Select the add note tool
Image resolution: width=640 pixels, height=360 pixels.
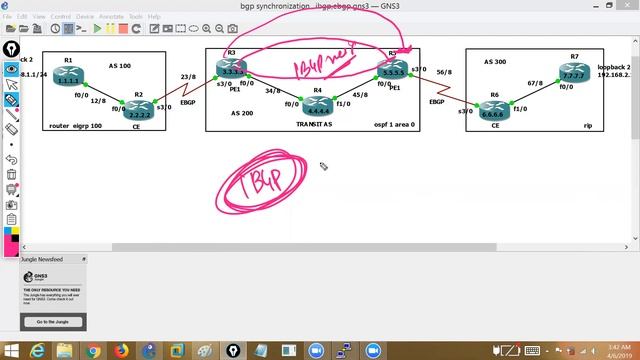(154, 29)
